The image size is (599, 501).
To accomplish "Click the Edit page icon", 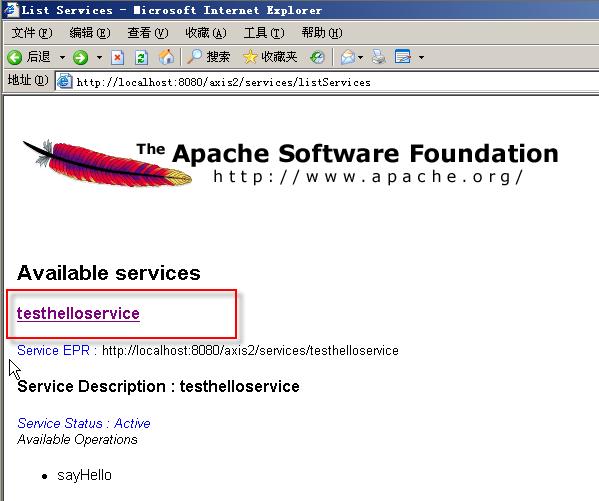I will (x=403, y=57).
